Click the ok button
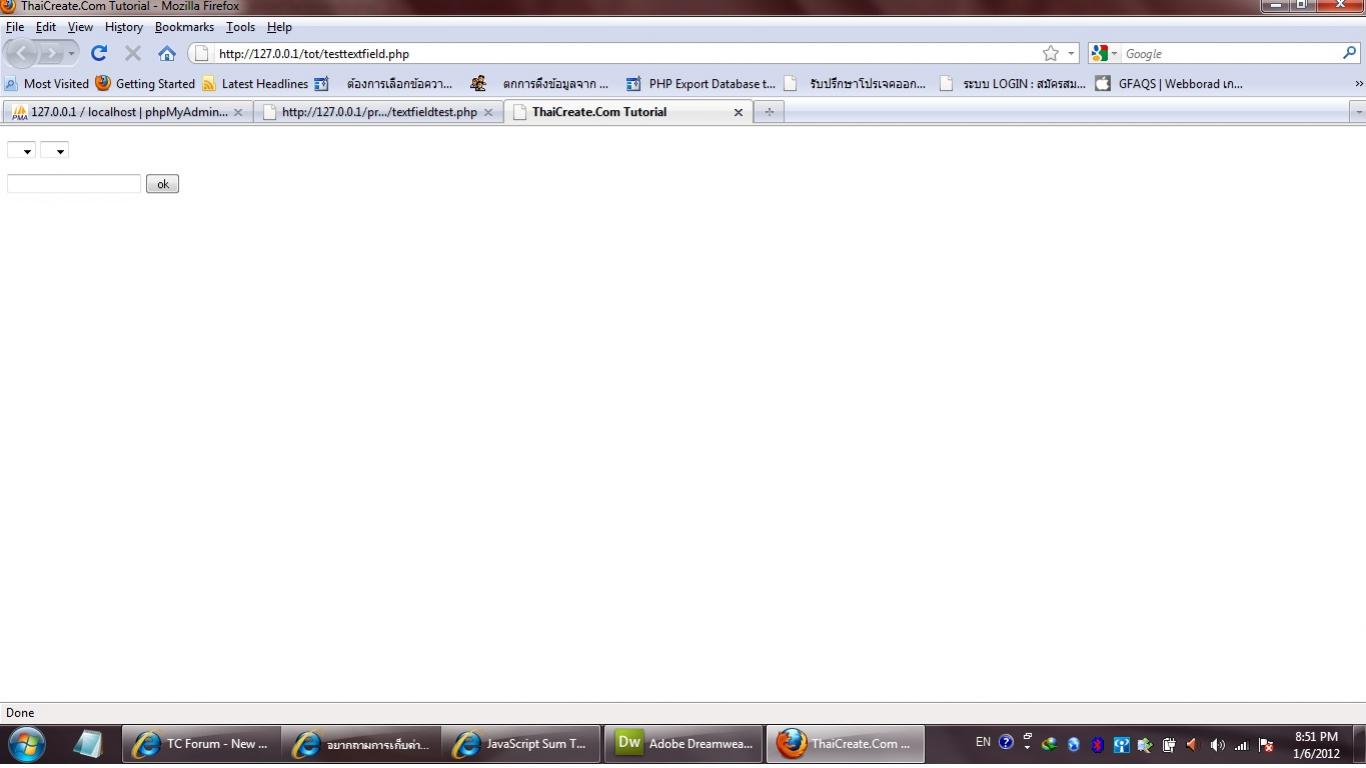This screenshot has width=1366, height=768. [162, 184]
